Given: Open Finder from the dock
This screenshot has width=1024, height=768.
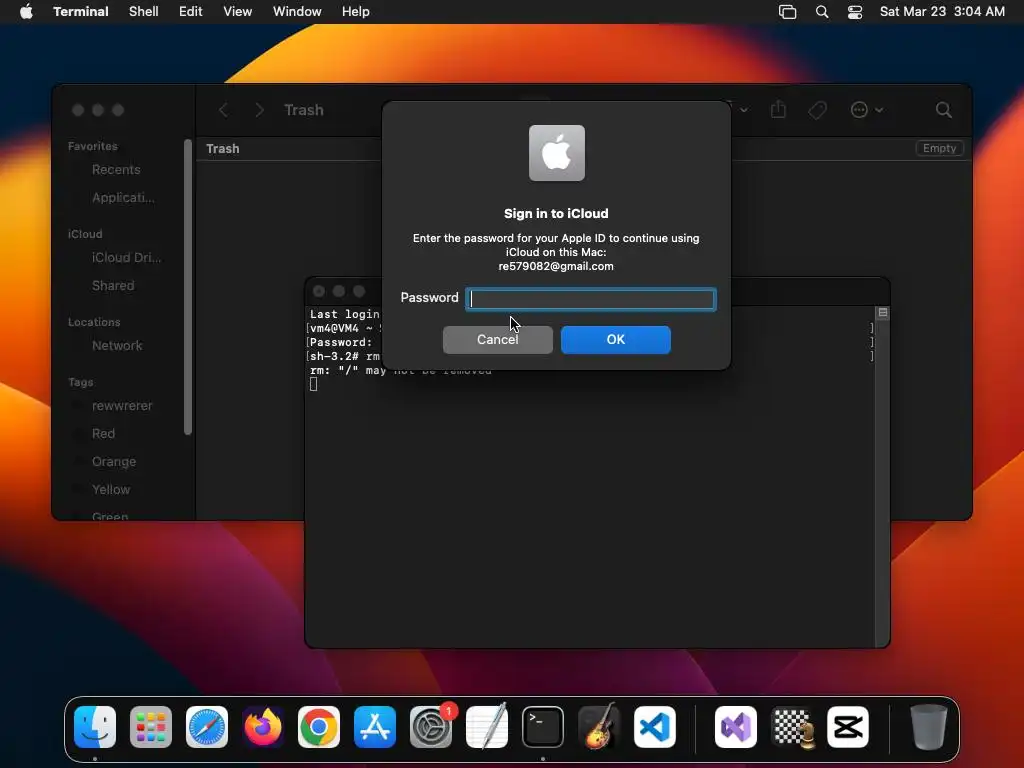Looking at the screenshot, I should [x=95, y=727].
